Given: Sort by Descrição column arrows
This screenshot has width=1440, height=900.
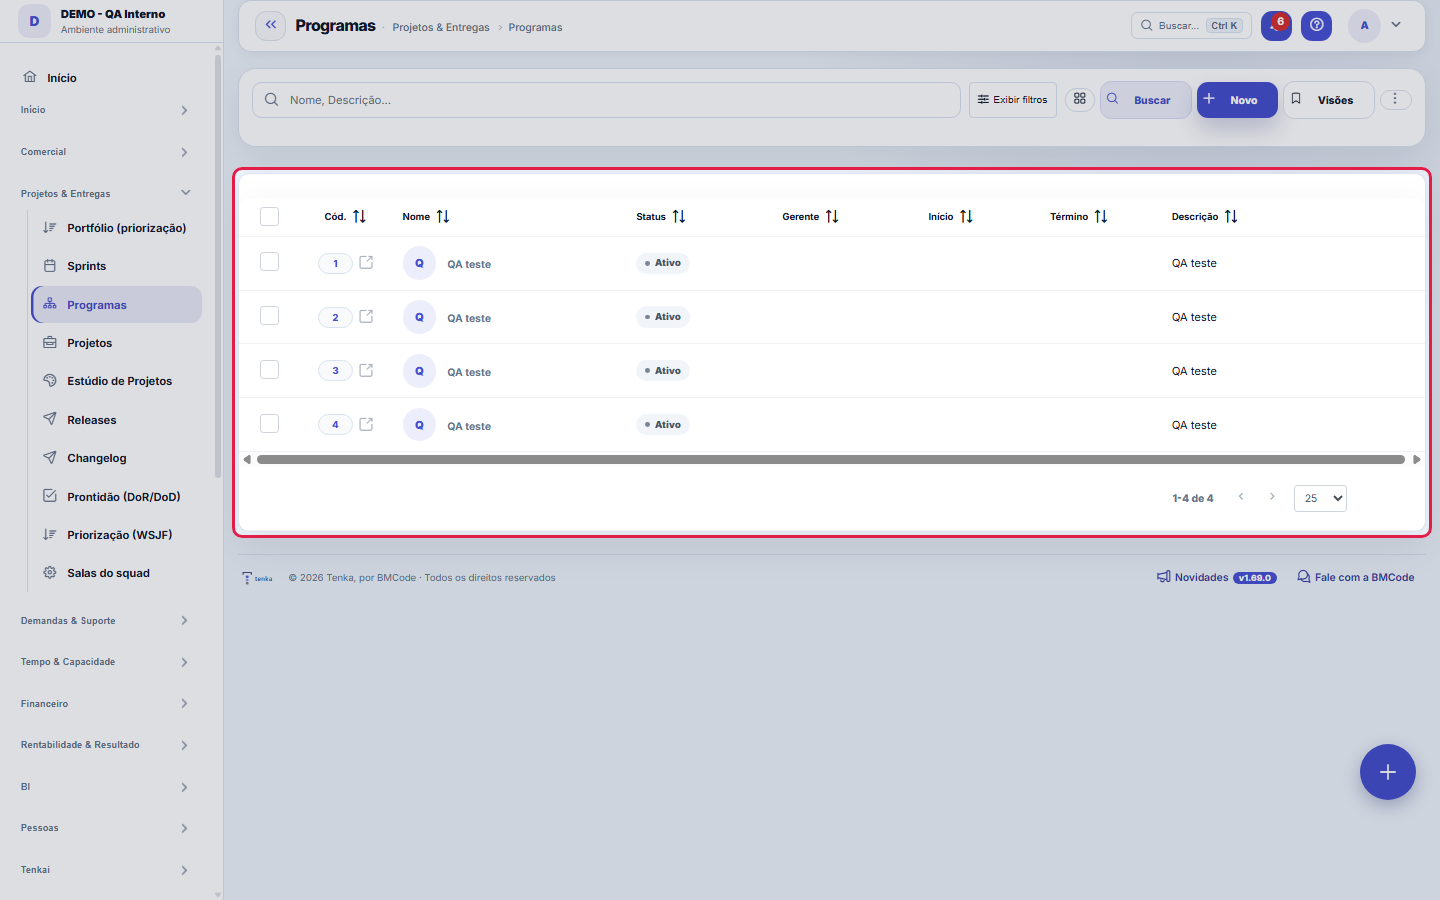Looking at the screenshot, I should point(1231,216).
